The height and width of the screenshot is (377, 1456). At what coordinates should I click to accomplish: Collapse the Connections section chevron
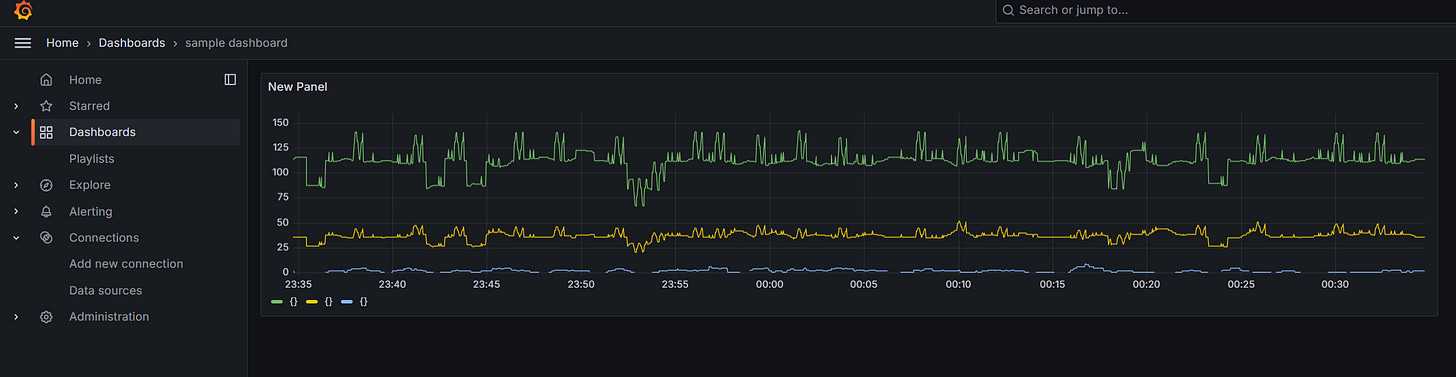point(15,238)
